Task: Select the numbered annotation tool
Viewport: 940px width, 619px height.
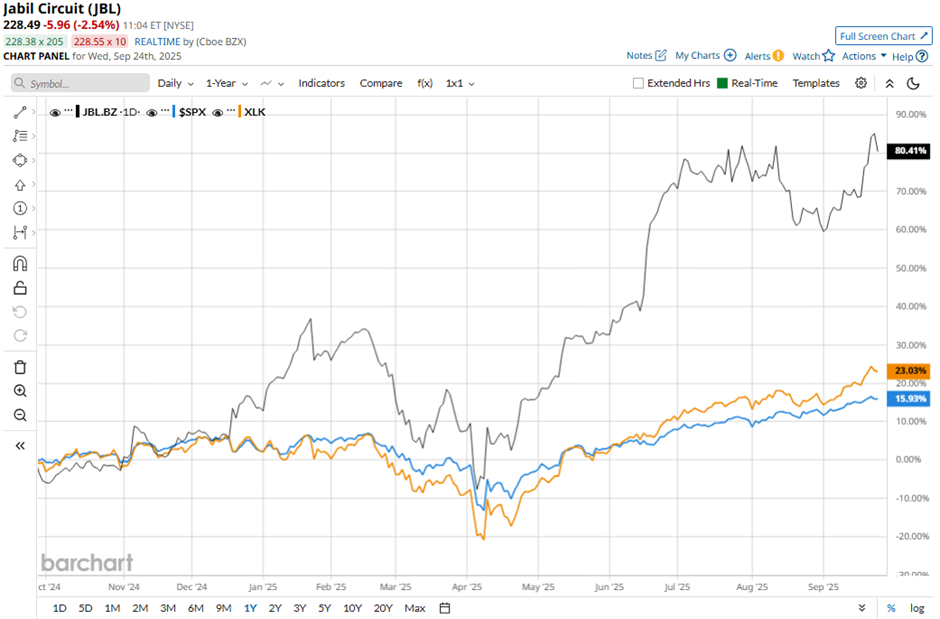Action: coord(20,208)
